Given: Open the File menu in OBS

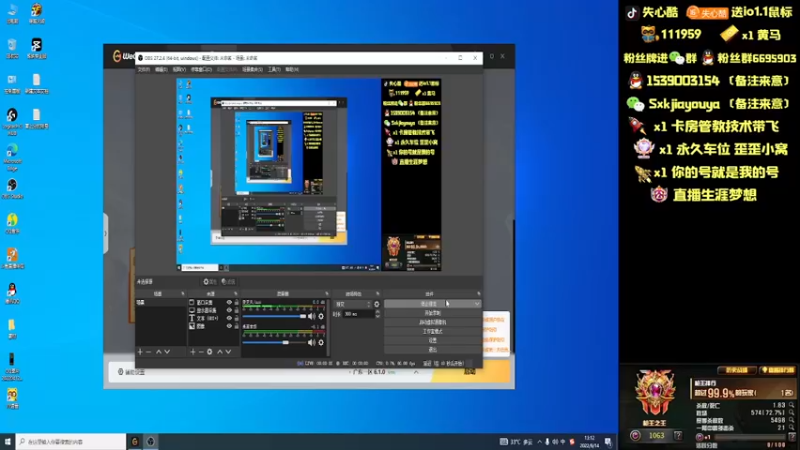Looking at the screenshot, I should [144, 69].
